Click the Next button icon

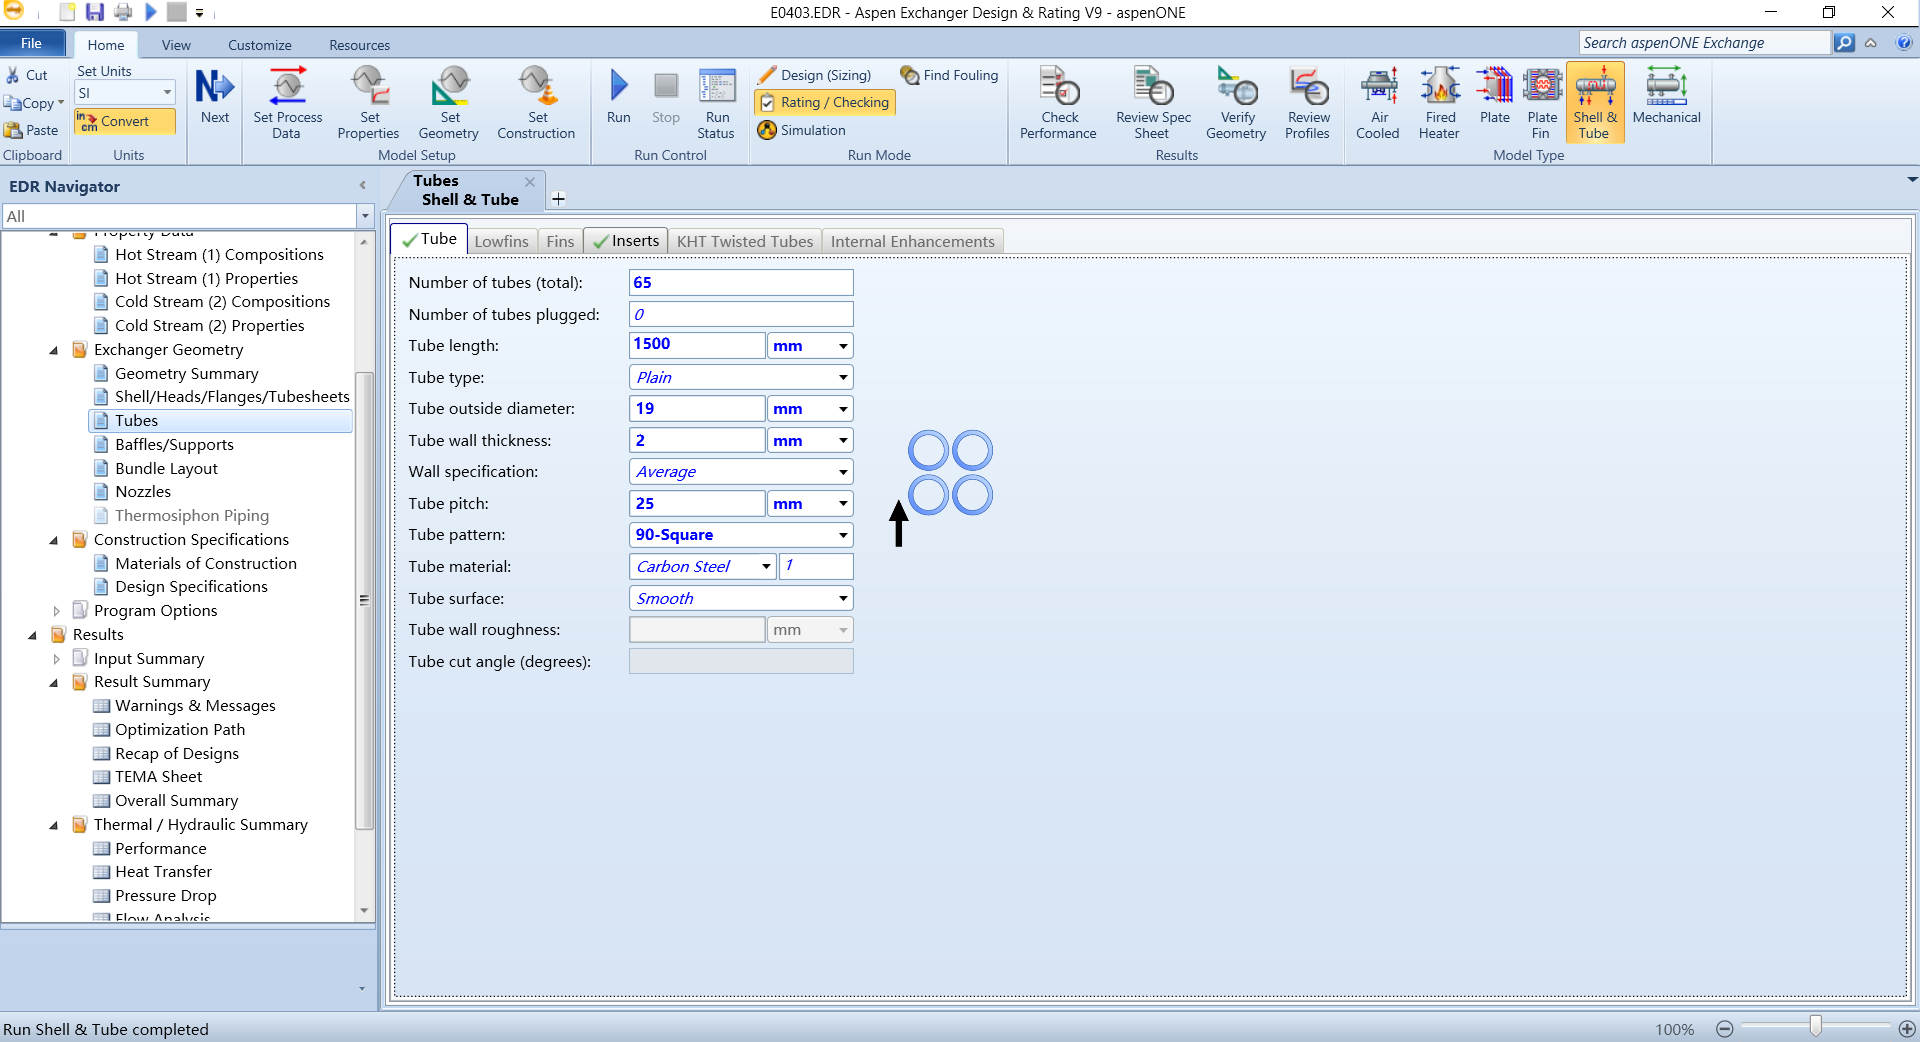(x=214, y=88)
